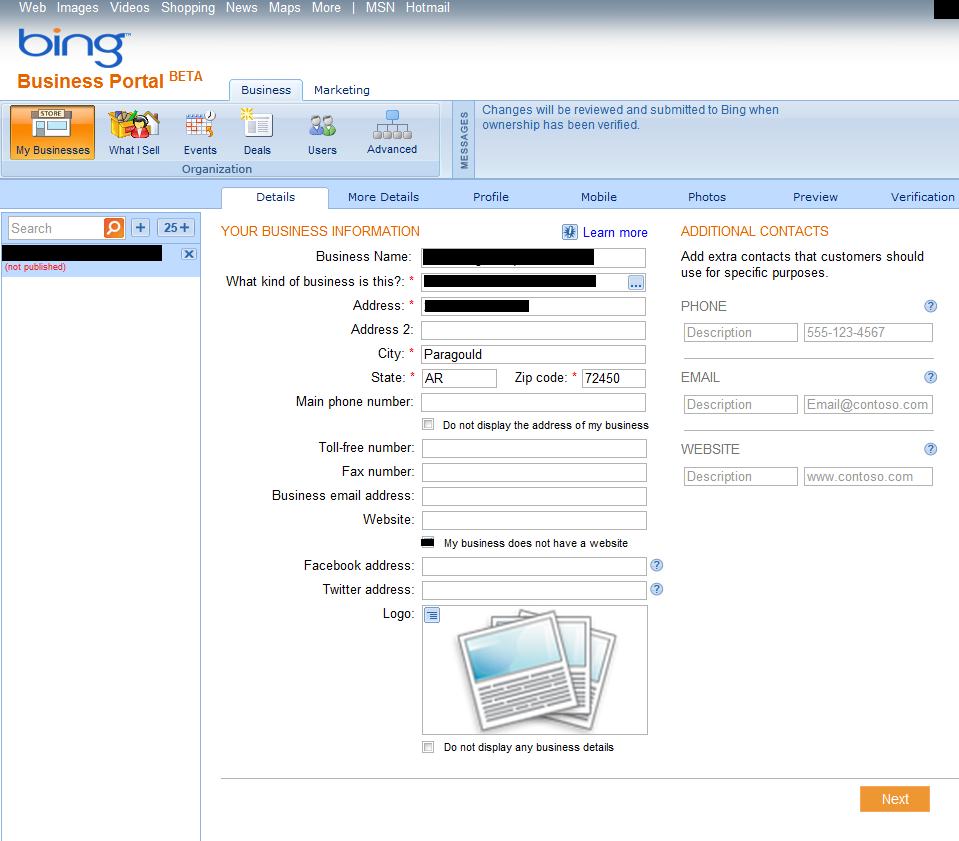Screen dimensions: 959x841
Task: Select the logo placeholder image
Action: tap(537, 671)
